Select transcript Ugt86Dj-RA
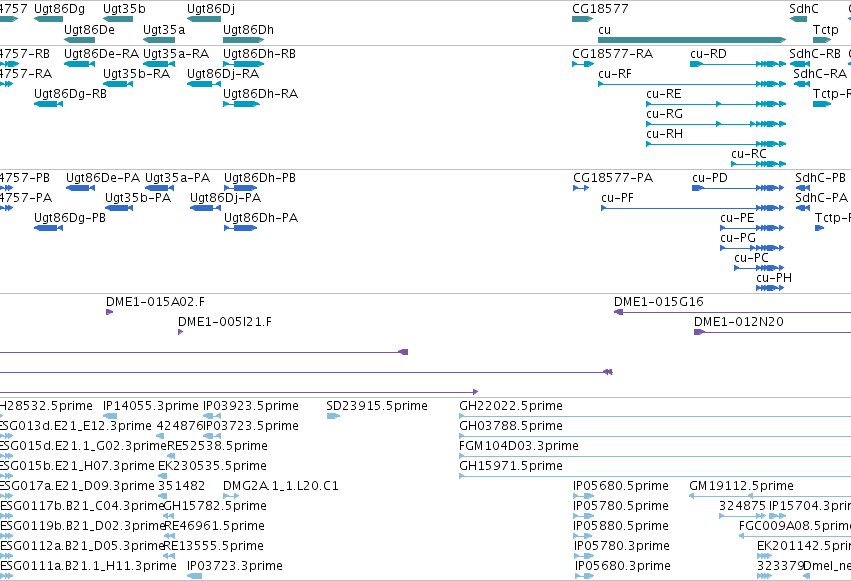851x581 pixels. (x=204, y=84)
